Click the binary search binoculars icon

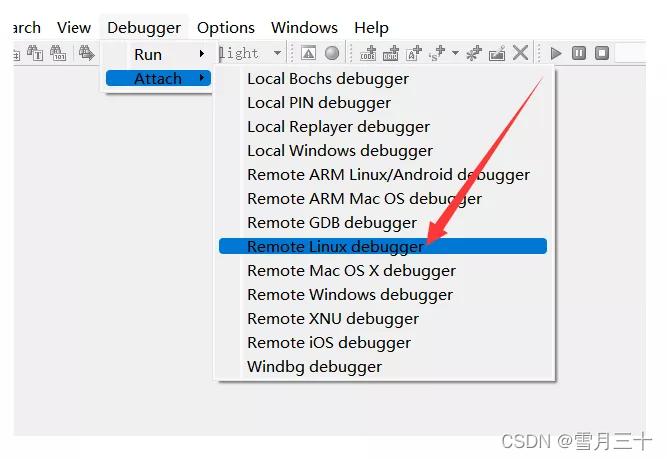point(58,53)
